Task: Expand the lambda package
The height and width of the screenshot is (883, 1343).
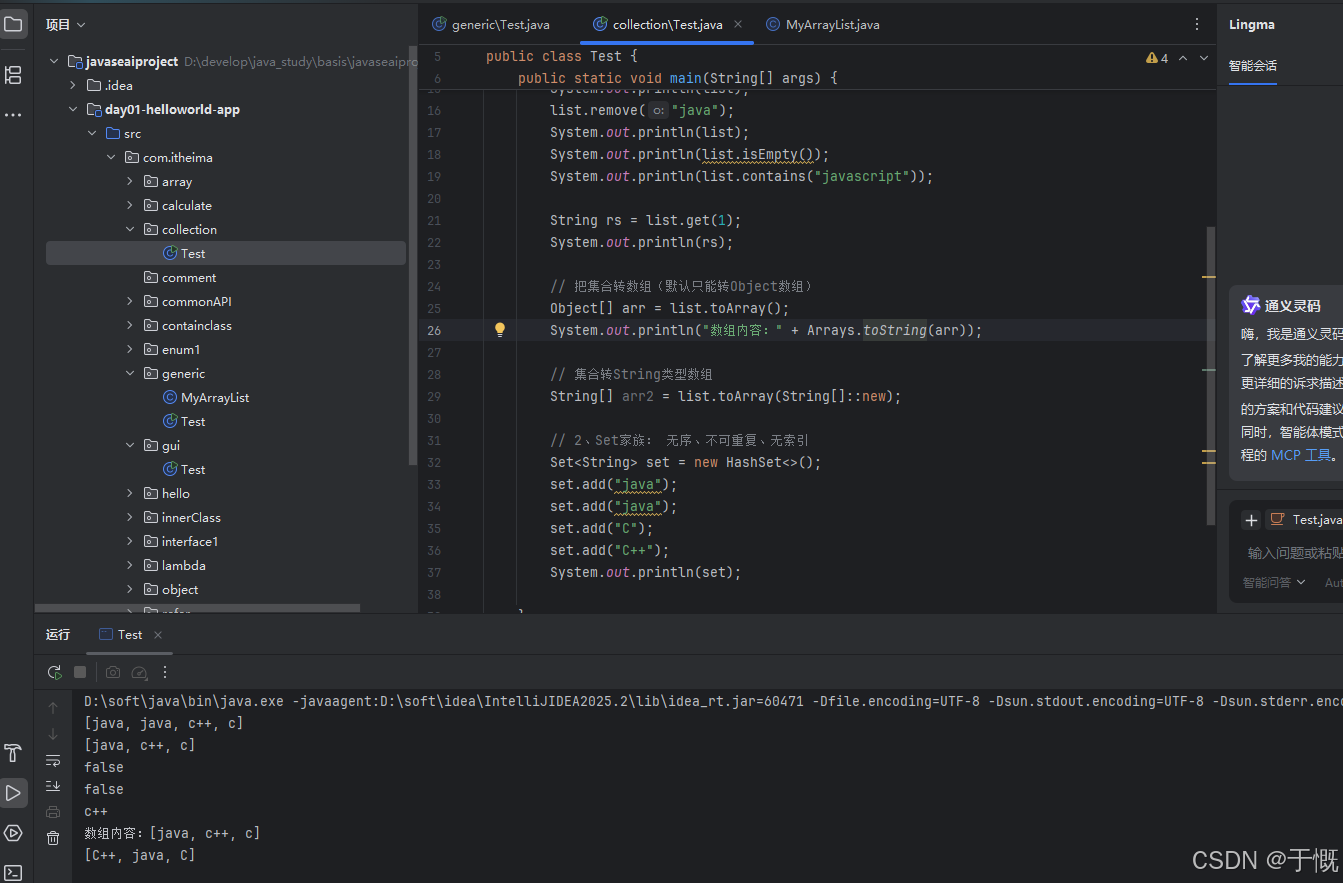Action: click(x=130, y=565)
